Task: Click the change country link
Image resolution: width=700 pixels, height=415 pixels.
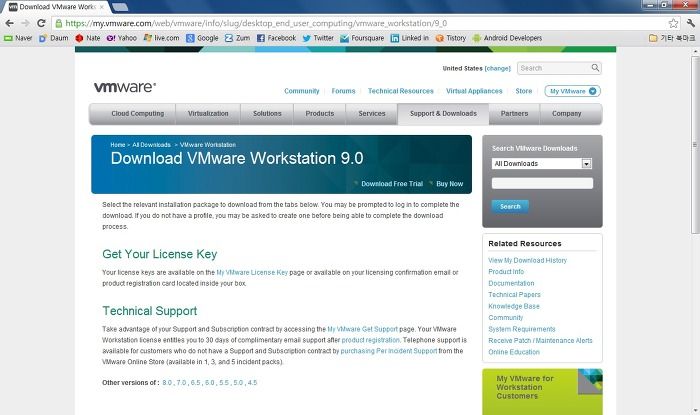Action: pyautogui.click(x=497, y=68)
